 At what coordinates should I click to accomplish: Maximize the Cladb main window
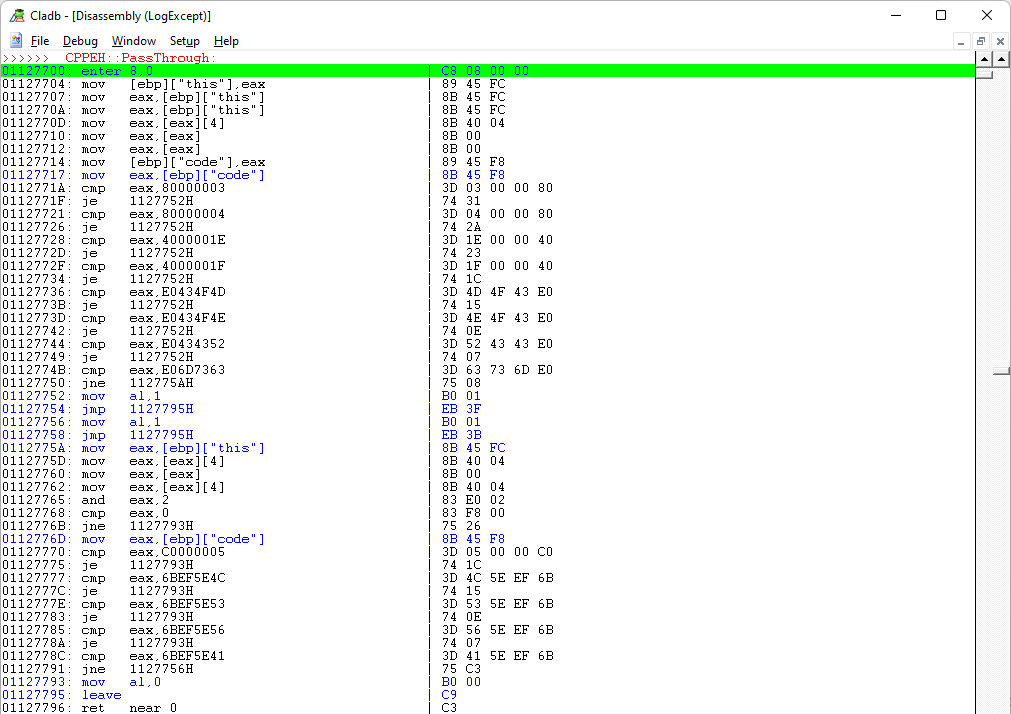[x=941, y=15]
